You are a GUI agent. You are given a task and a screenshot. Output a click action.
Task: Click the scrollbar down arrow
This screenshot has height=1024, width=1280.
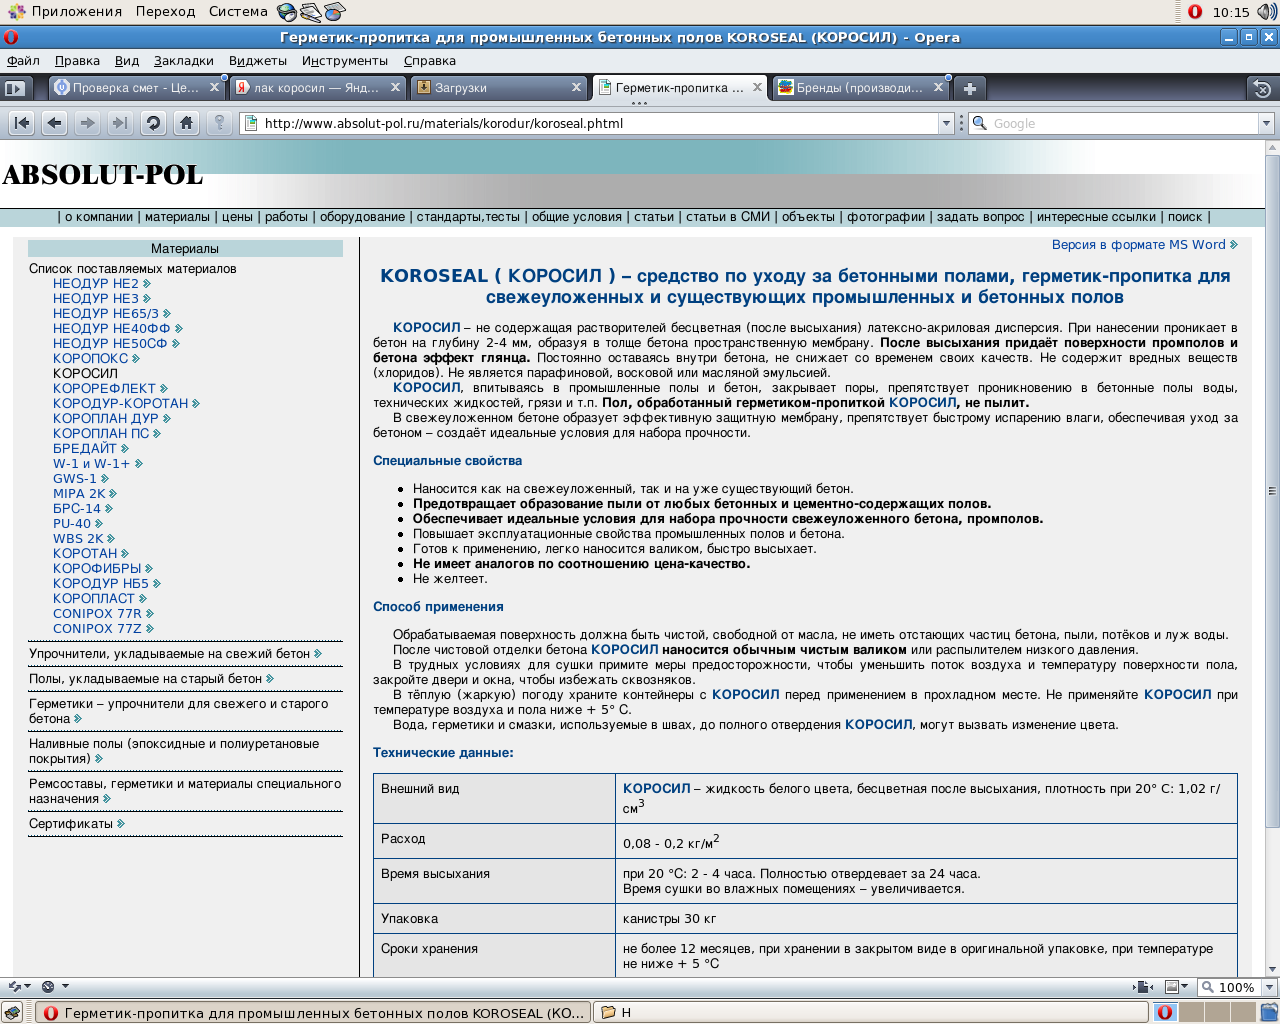1272,969
